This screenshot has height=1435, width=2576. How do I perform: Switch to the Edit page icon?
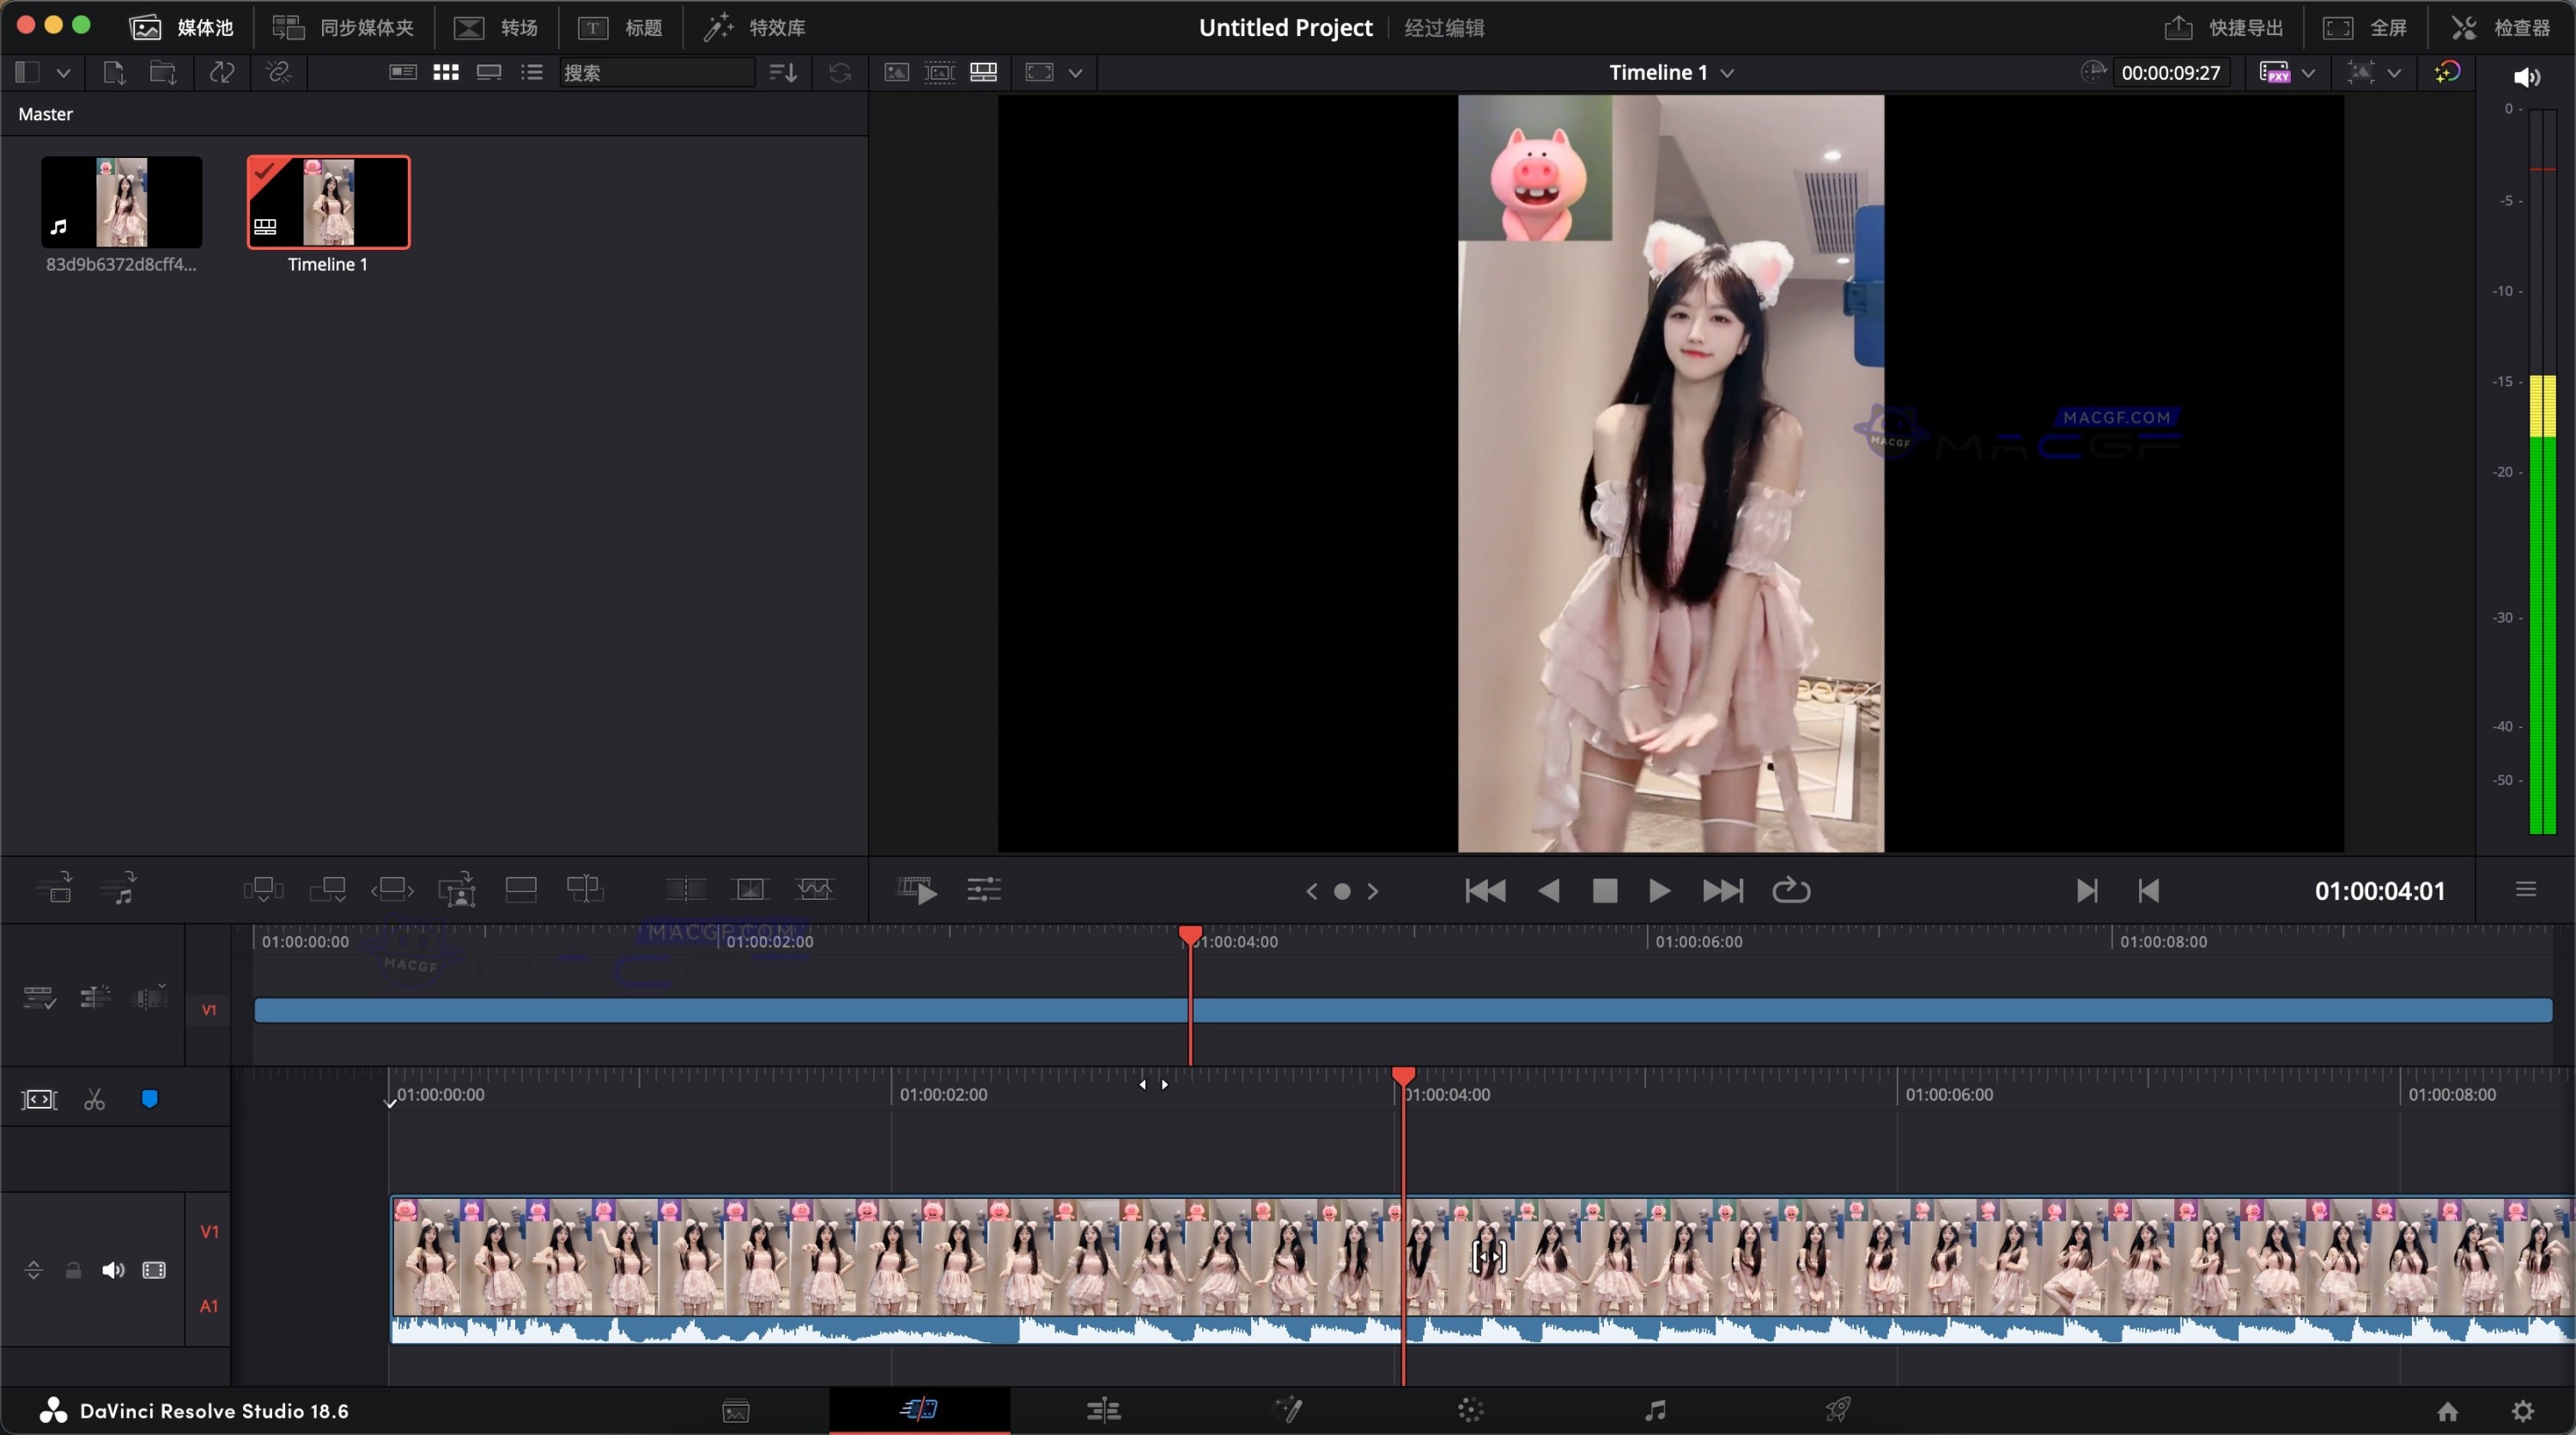pyautogui.click(x=1104, y=1411)
